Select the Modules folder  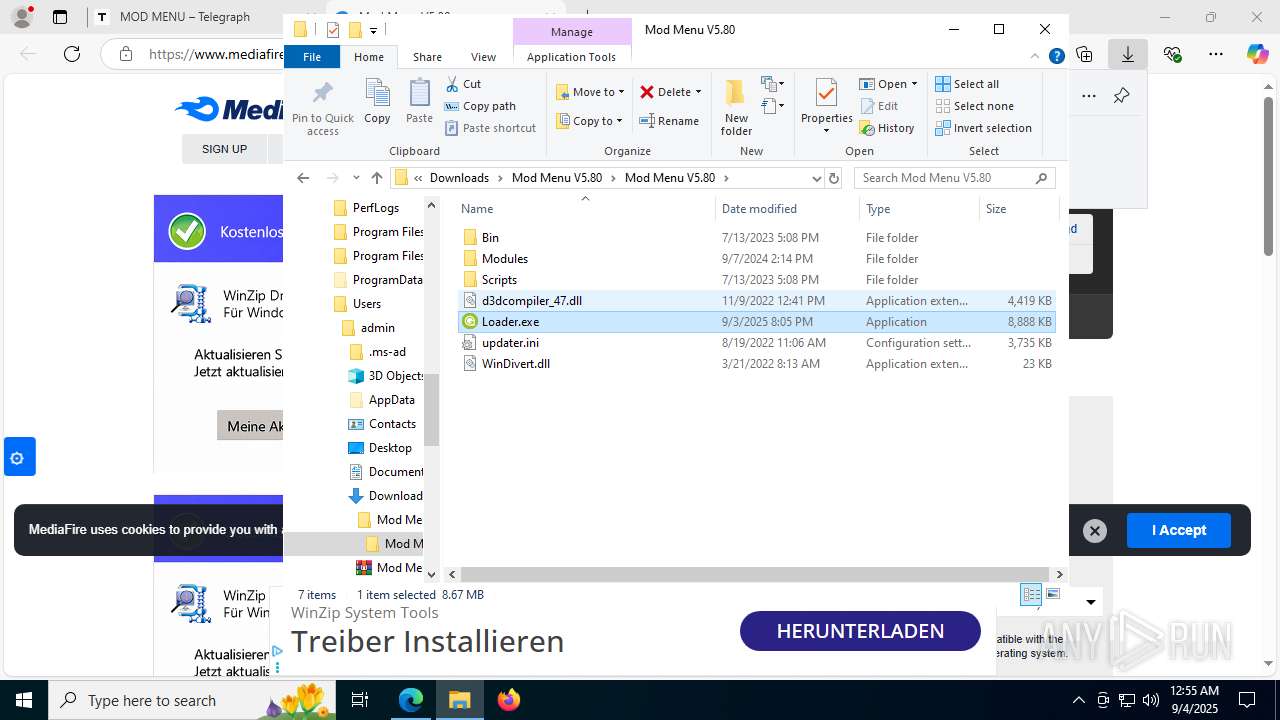[757, 259]
